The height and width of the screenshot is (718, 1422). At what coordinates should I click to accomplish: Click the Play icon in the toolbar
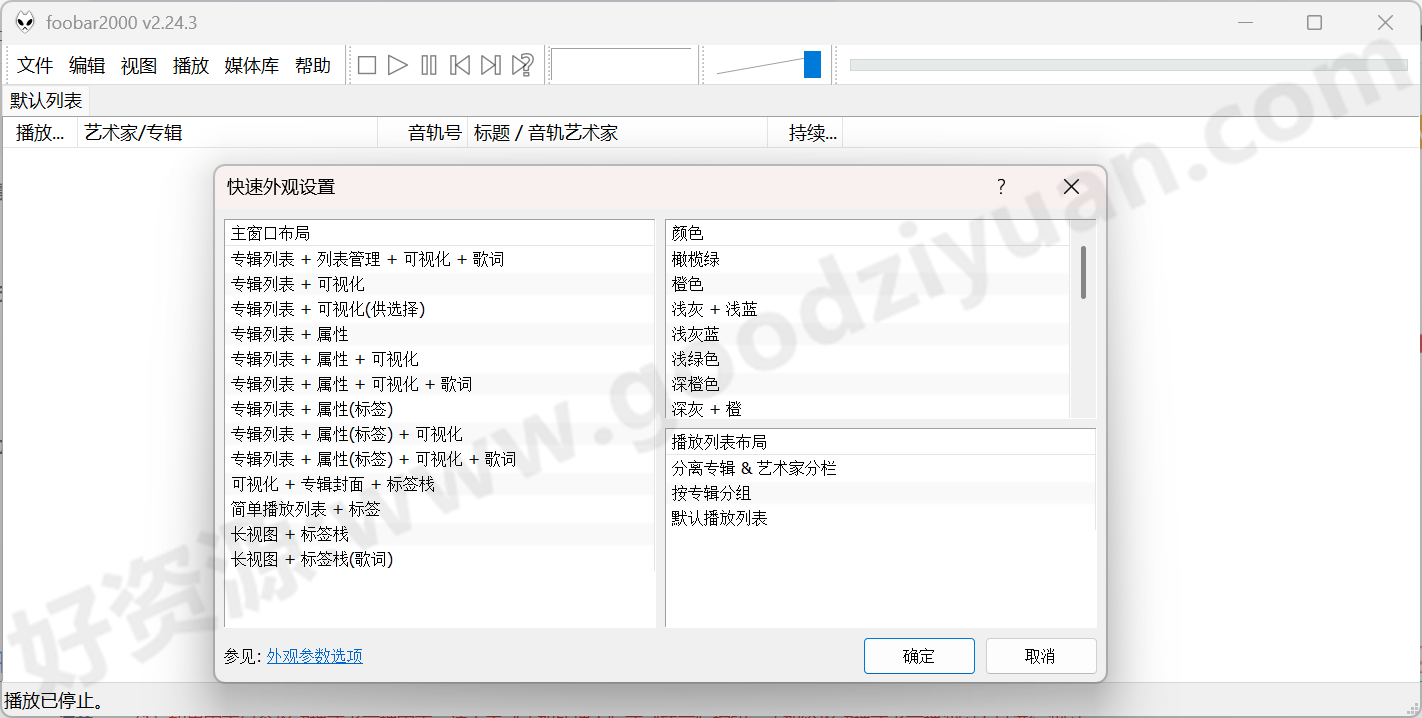pyautogui.click(x=397, y=64)
